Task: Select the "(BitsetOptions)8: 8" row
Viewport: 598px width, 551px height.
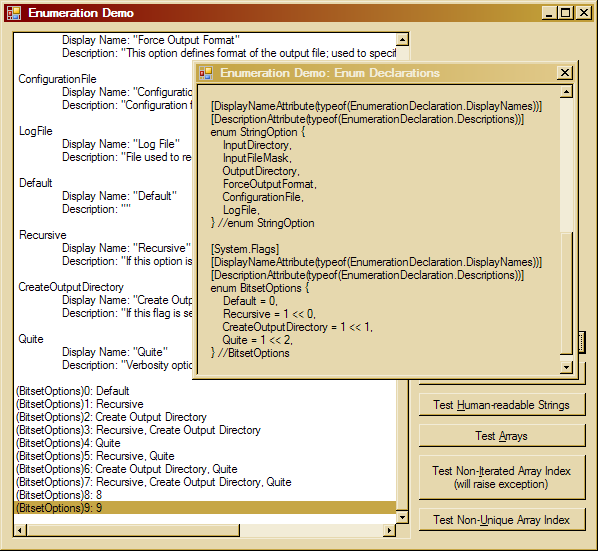Action: point(206,495)
